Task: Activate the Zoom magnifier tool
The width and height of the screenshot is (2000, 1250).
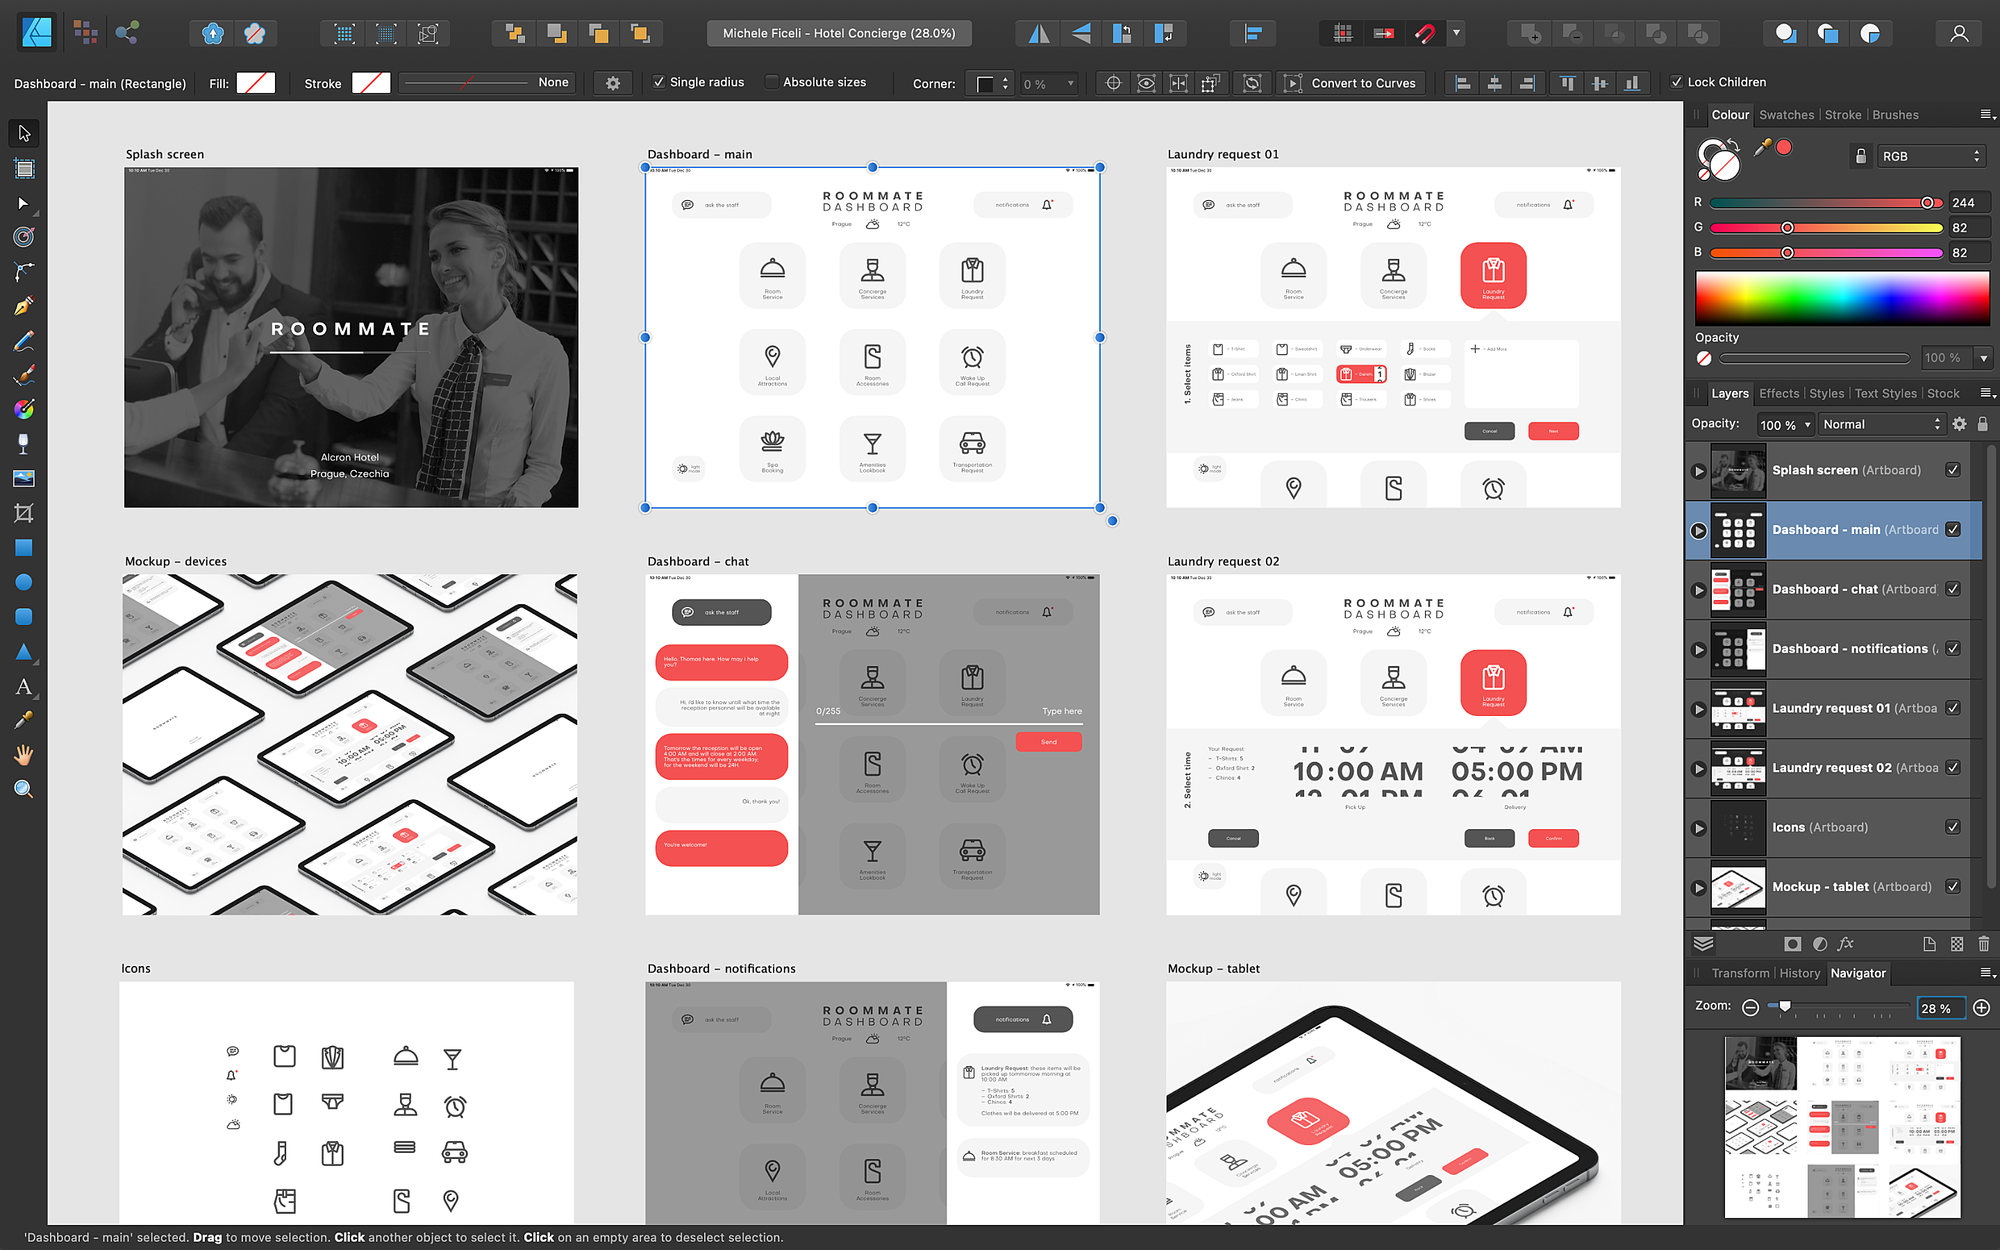Action: [x=24, y=789]
